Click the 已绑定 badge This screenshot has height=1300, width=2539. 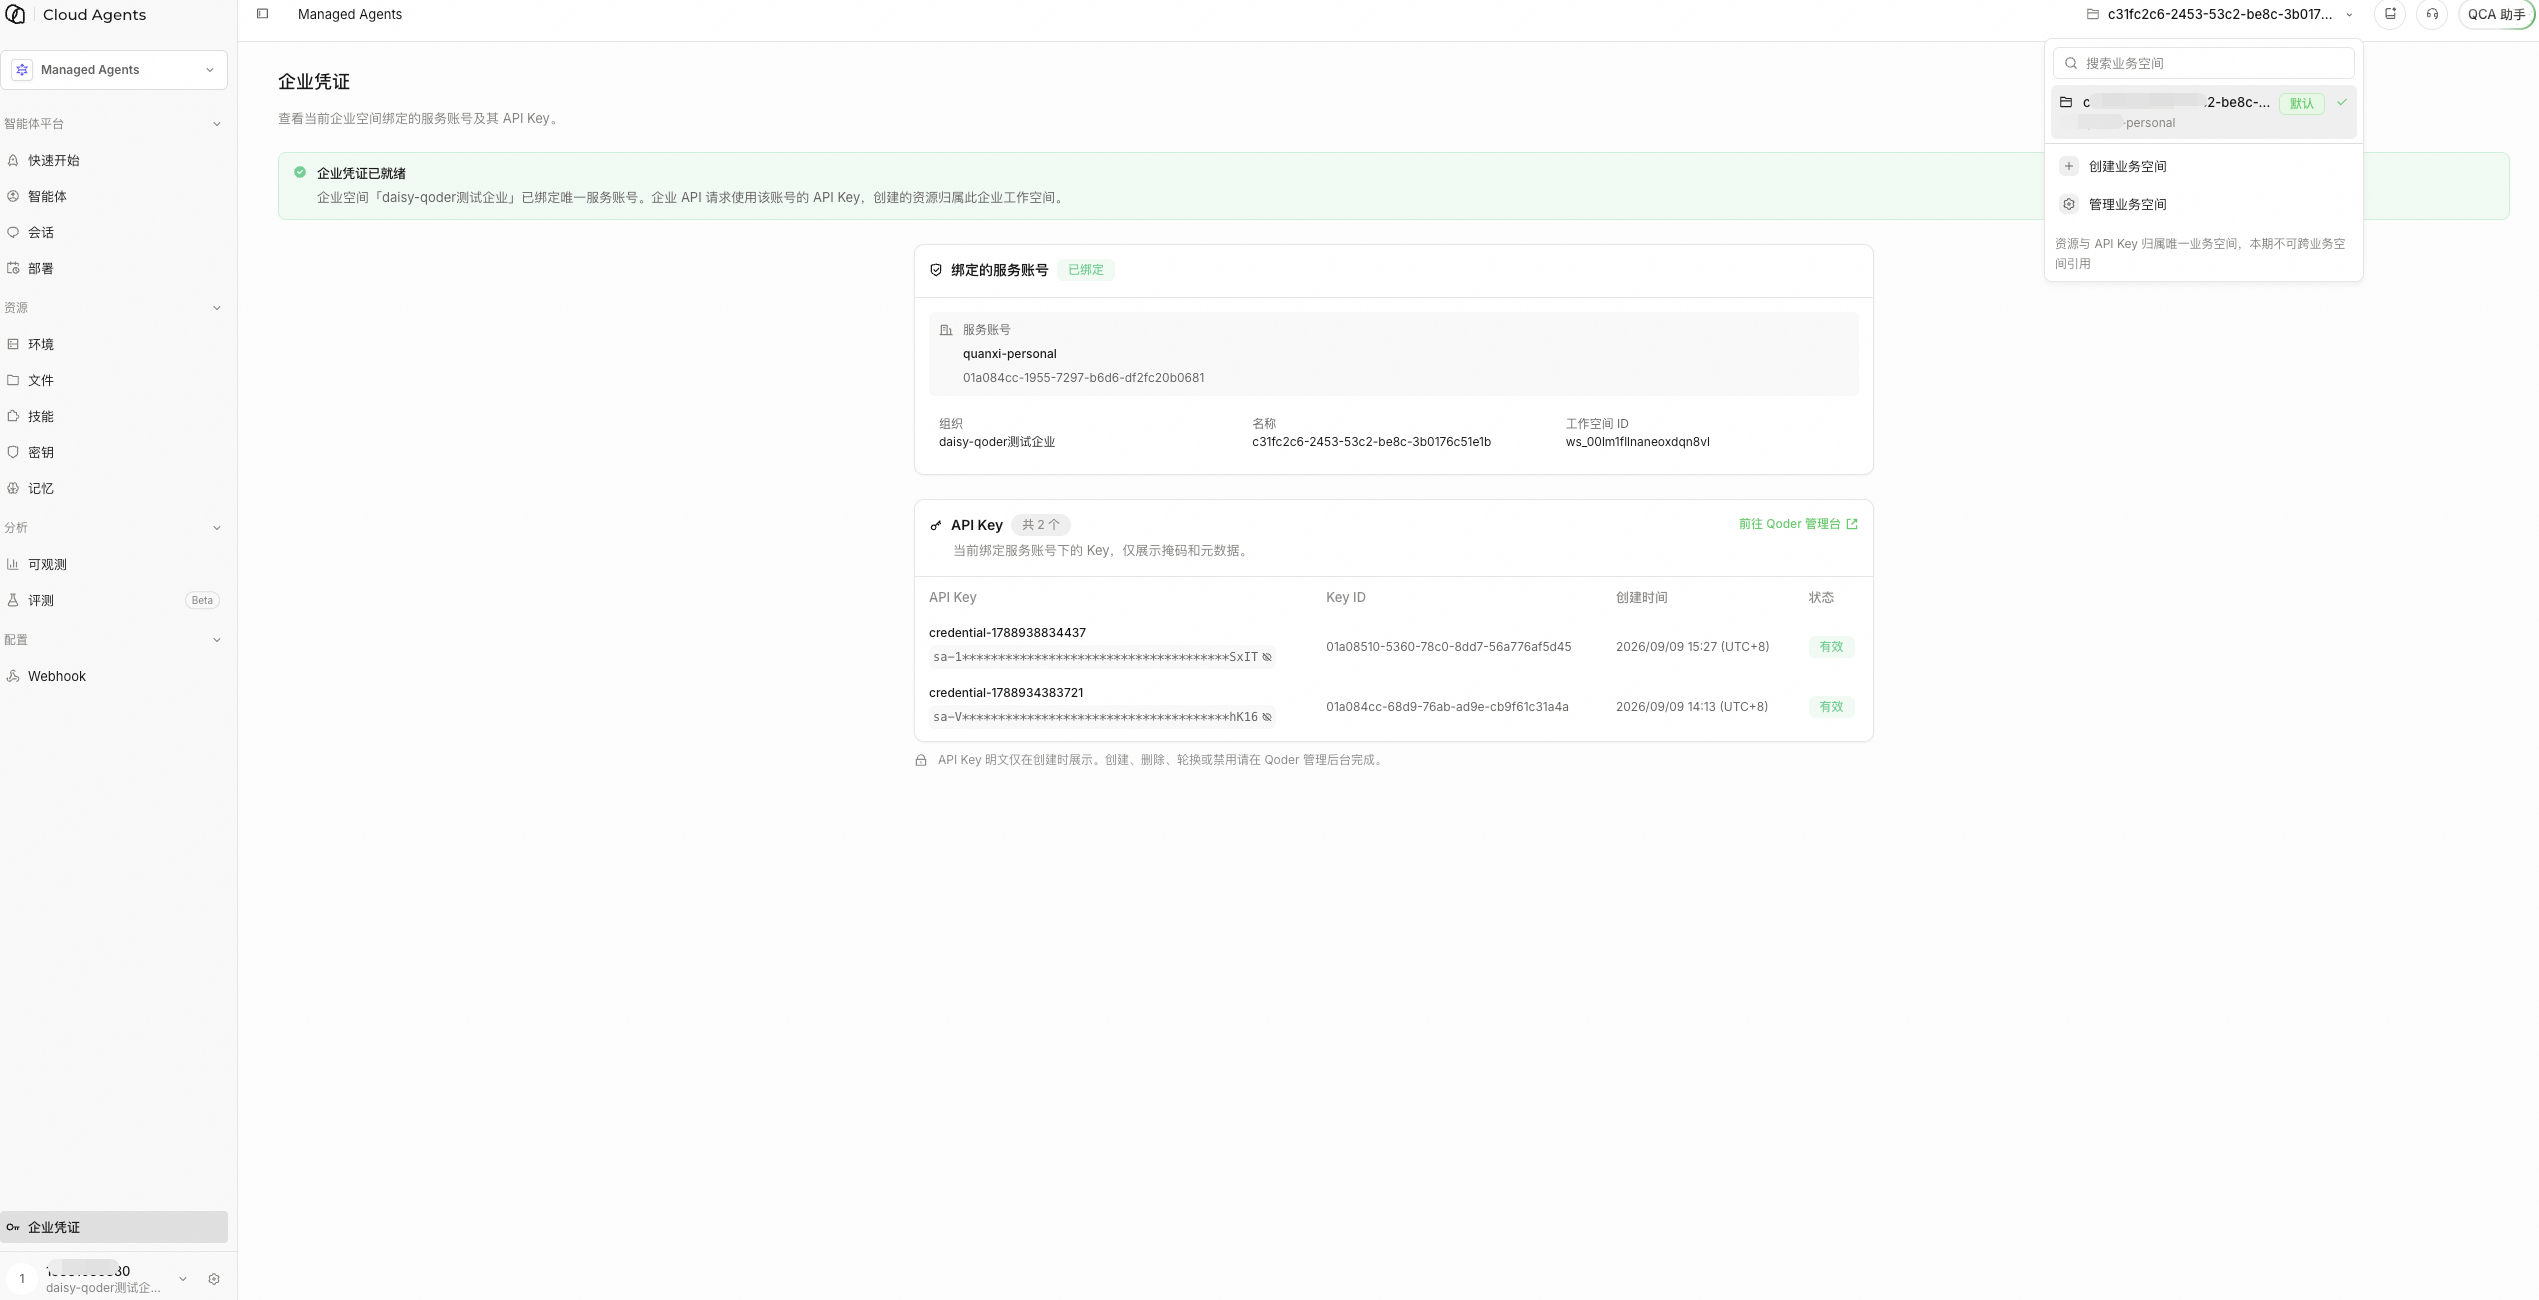1086,270
